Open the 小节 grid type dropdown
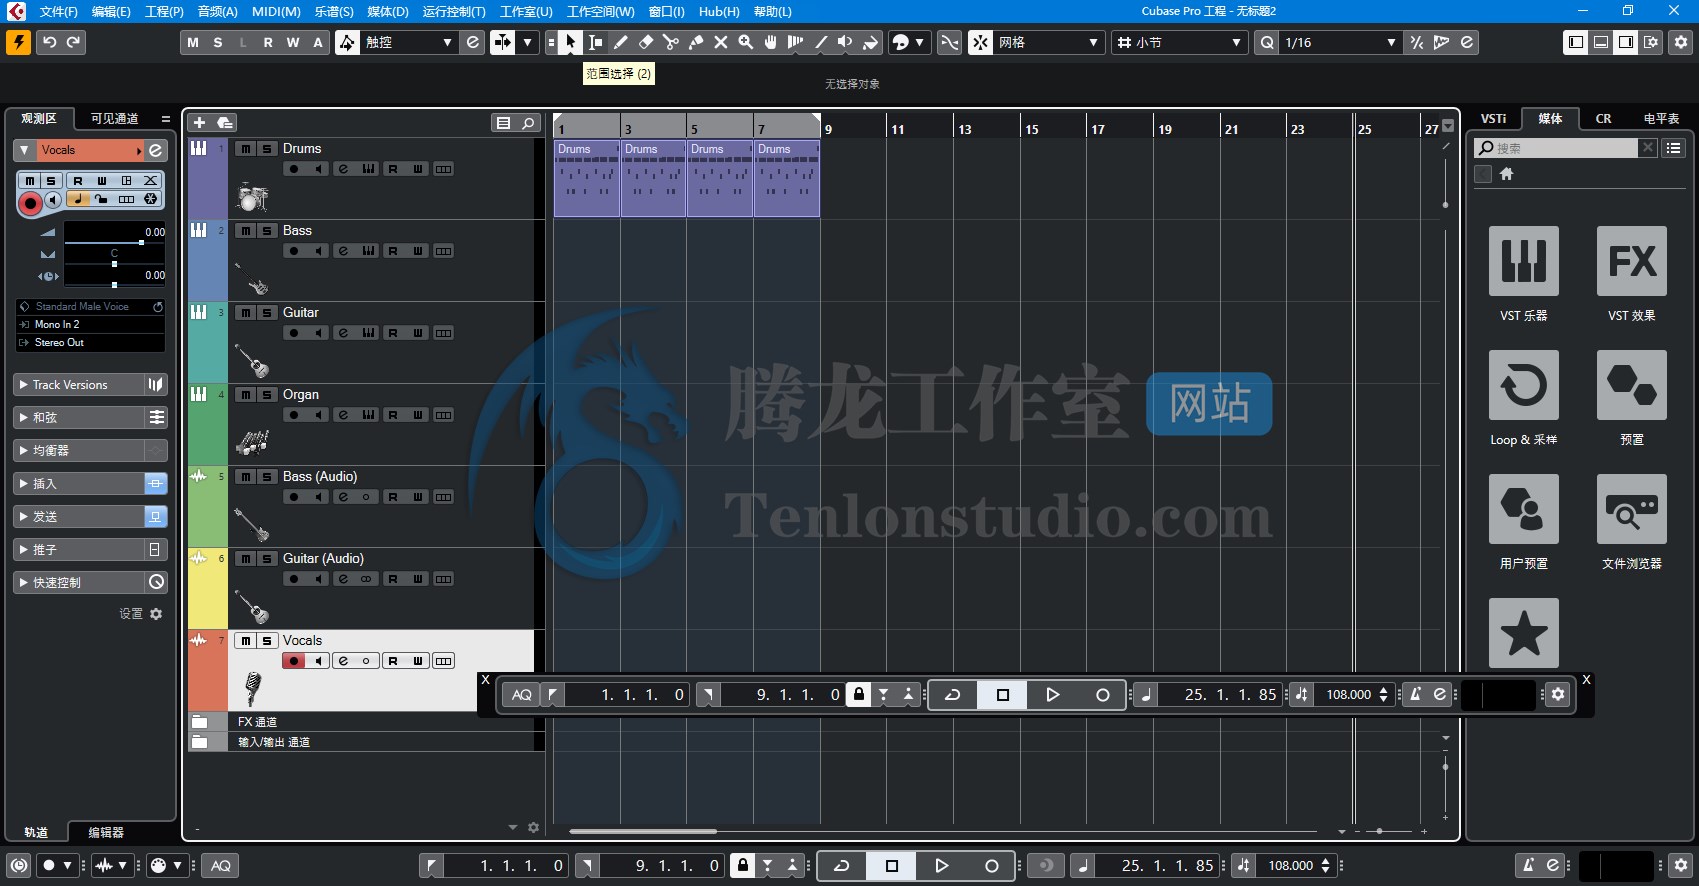This screenshot has height=886, width=1699. click(x=1179, y=42)
